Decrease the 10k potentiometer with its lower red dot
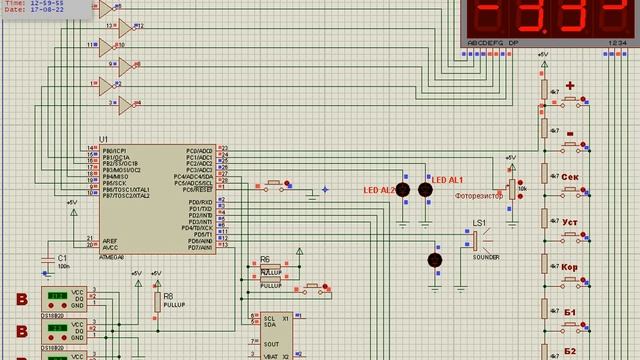The width and height of the screenshot is (640, 360). [x=520, y=196]
